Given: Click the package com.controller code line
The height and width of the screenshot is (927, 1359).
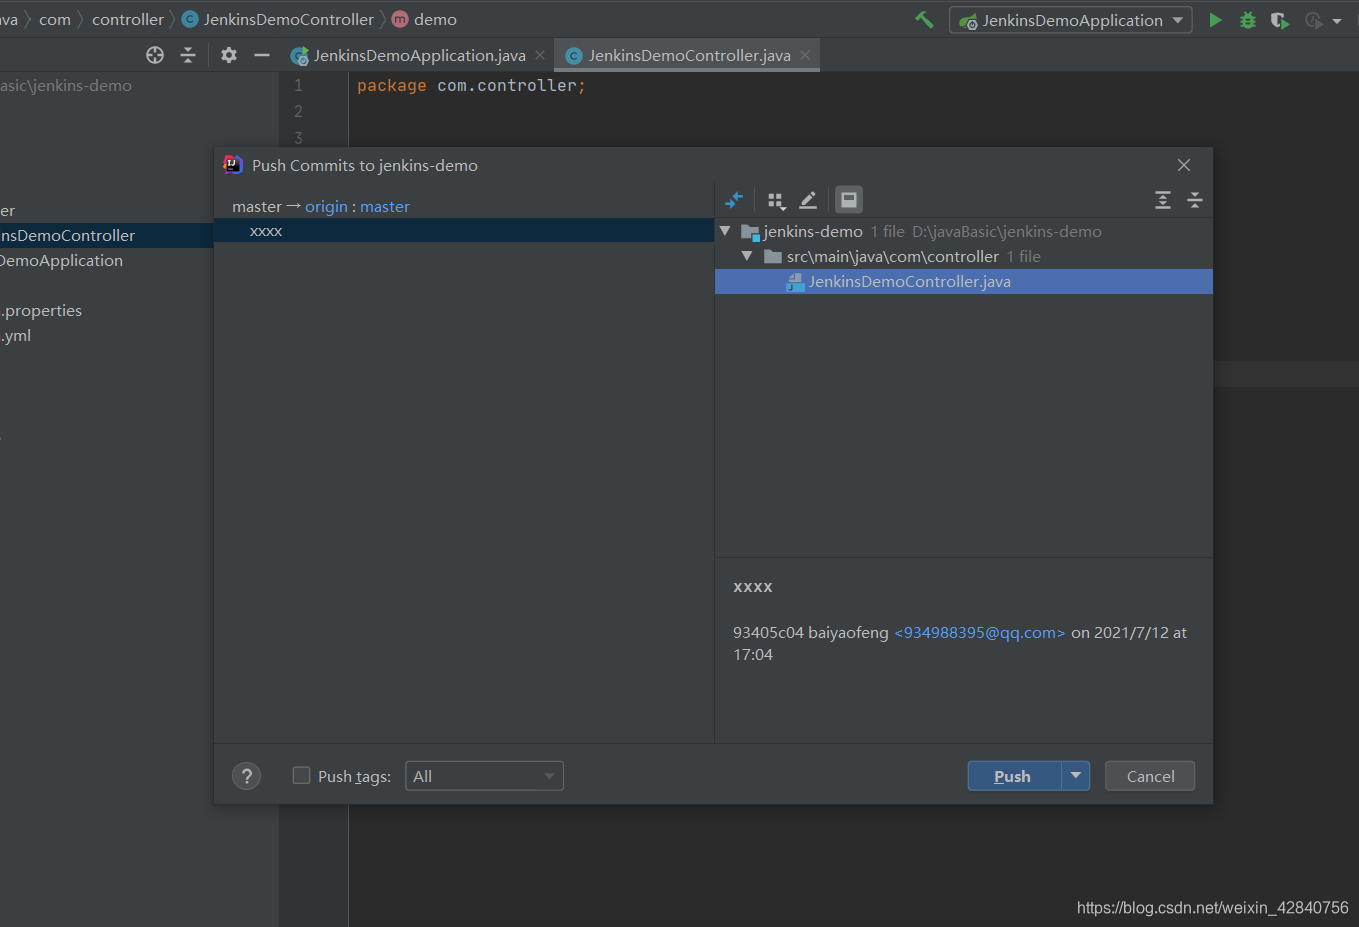Looking at the screenshot, I should click(471, 86).
